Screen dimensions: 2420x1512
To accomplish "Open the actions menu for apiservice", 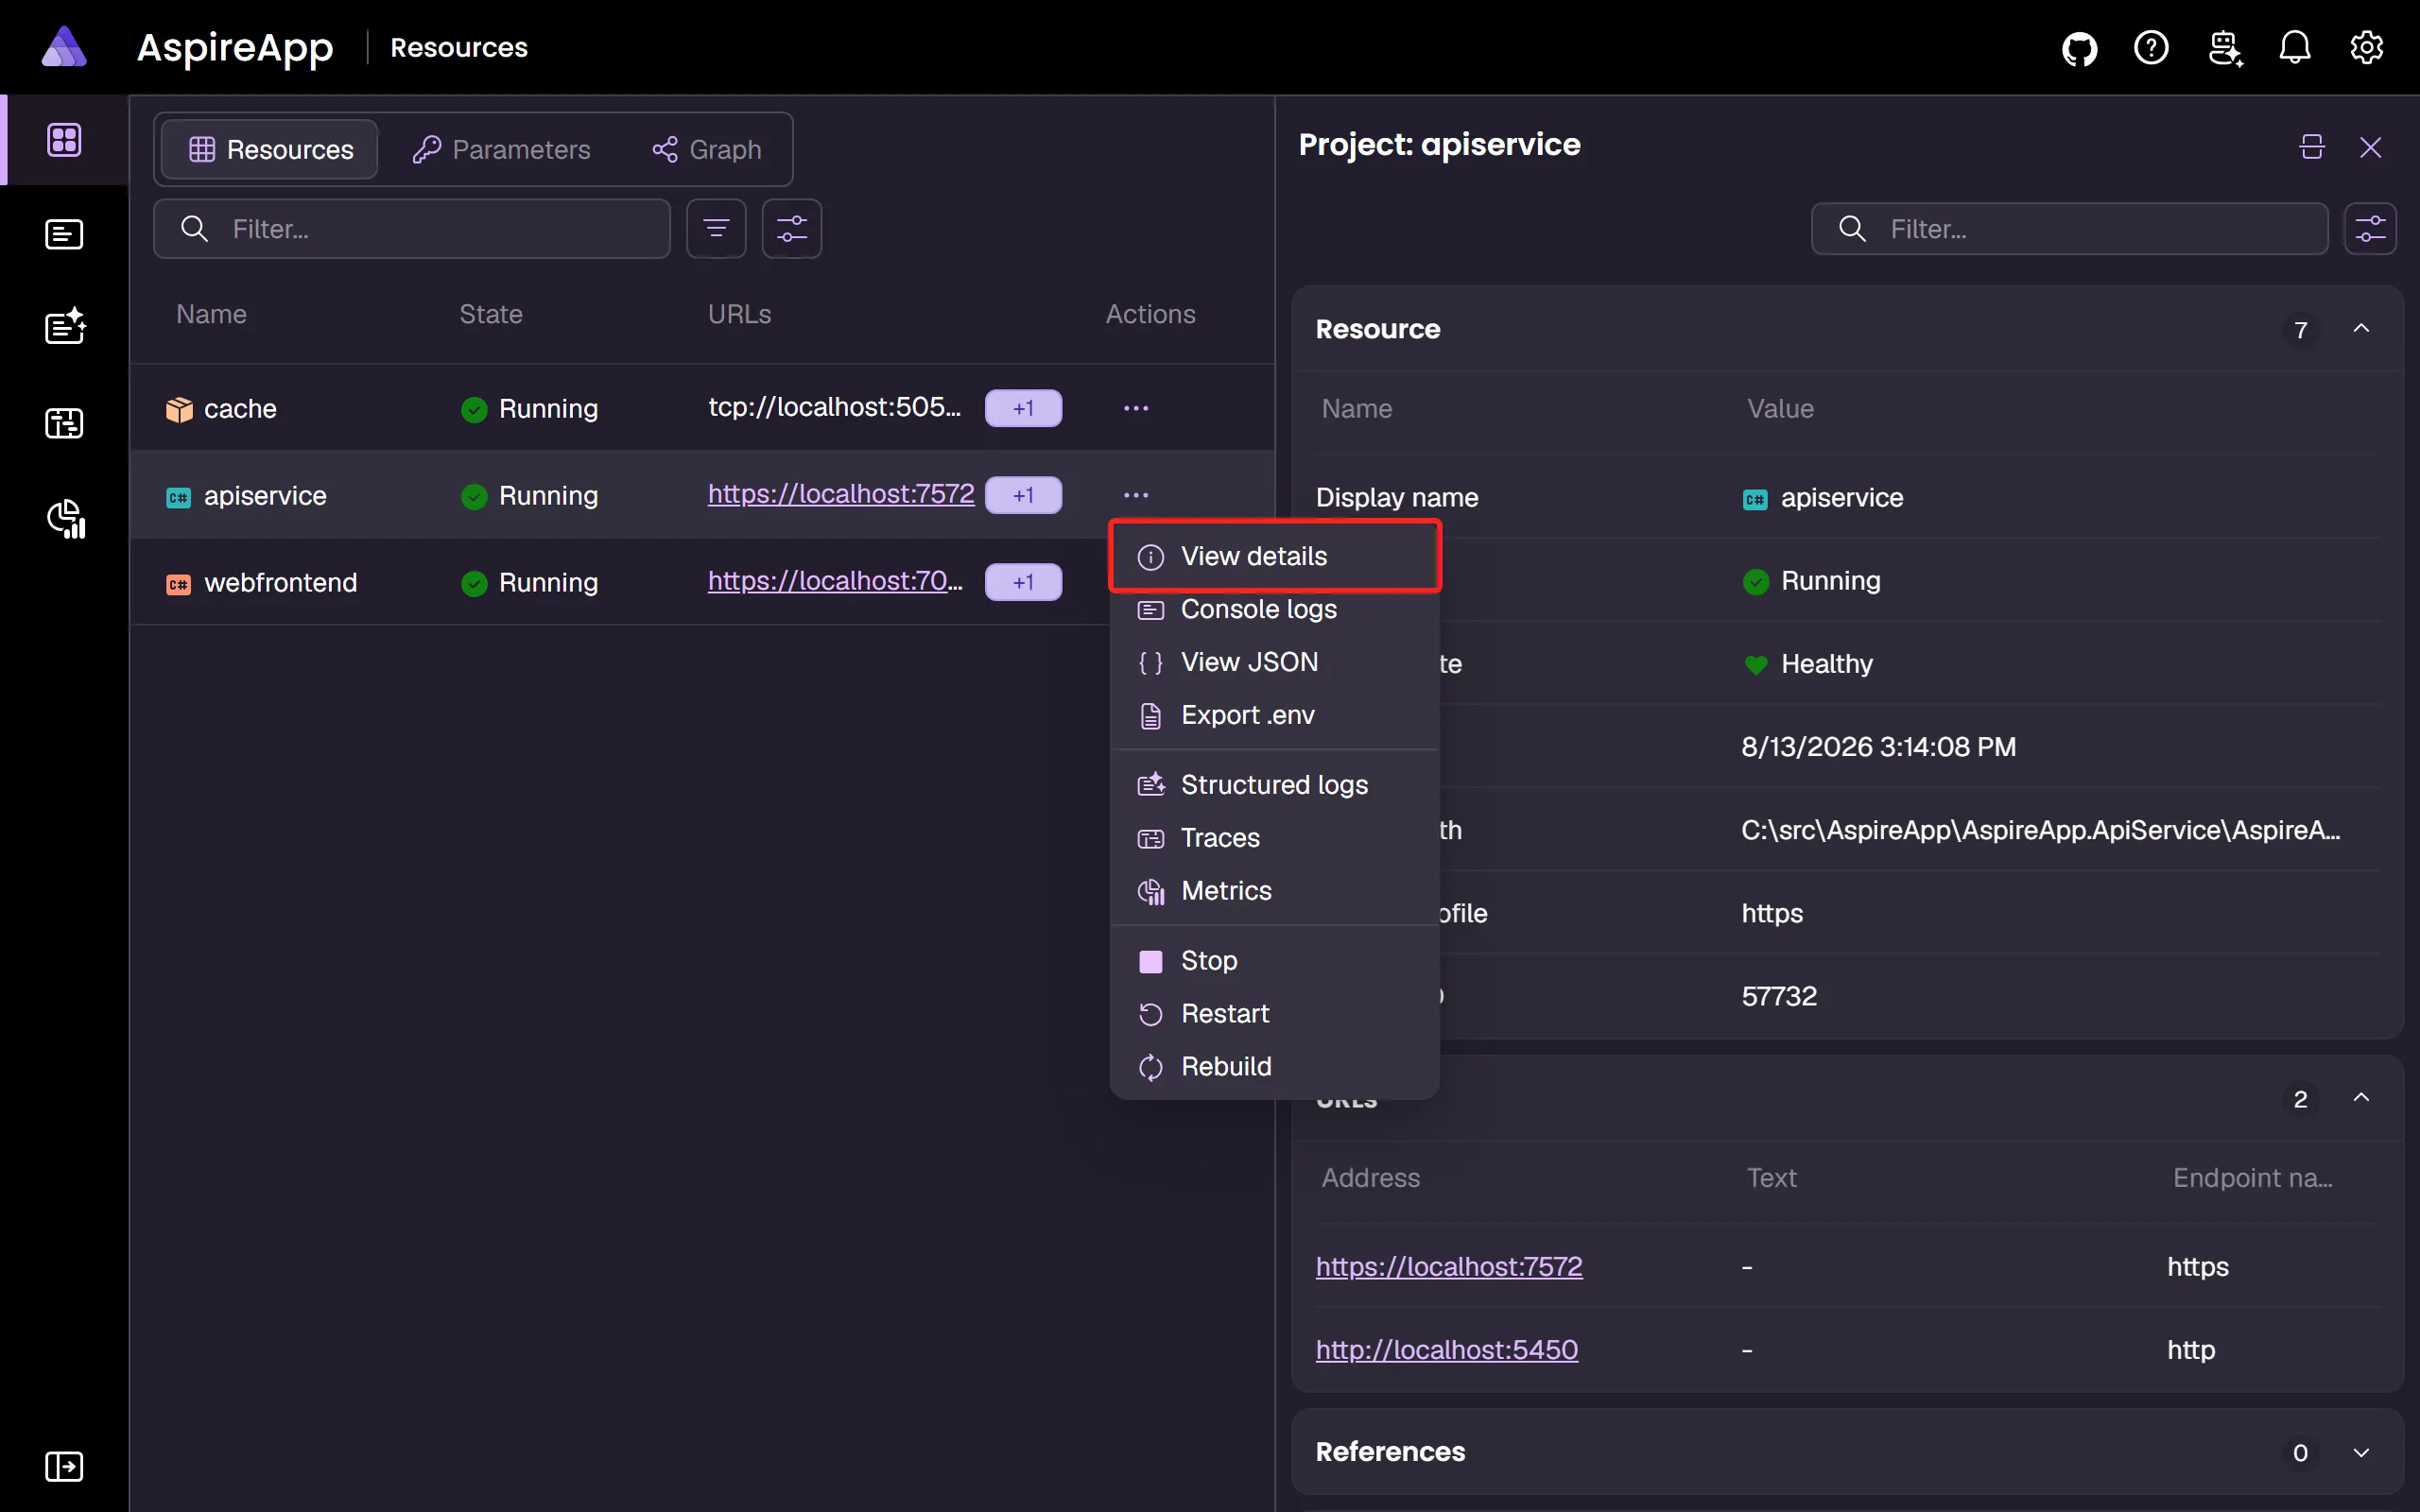I will 1136,495.
